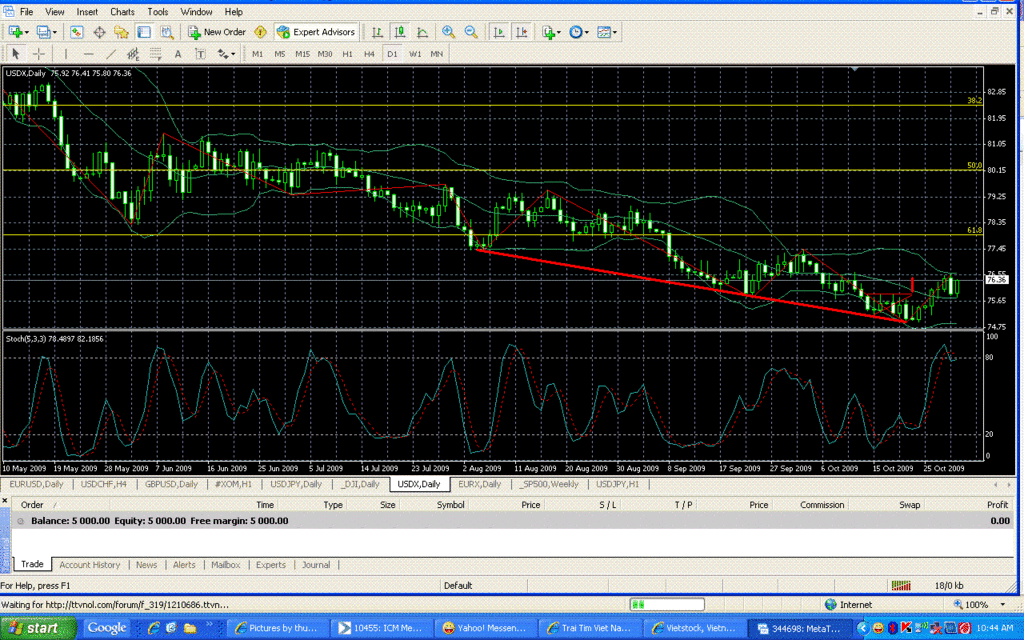The image size is (1024, 640).
Task: Switch to W1 weekly timeframe
Action: pyautogui.click(x=415, y=54)
